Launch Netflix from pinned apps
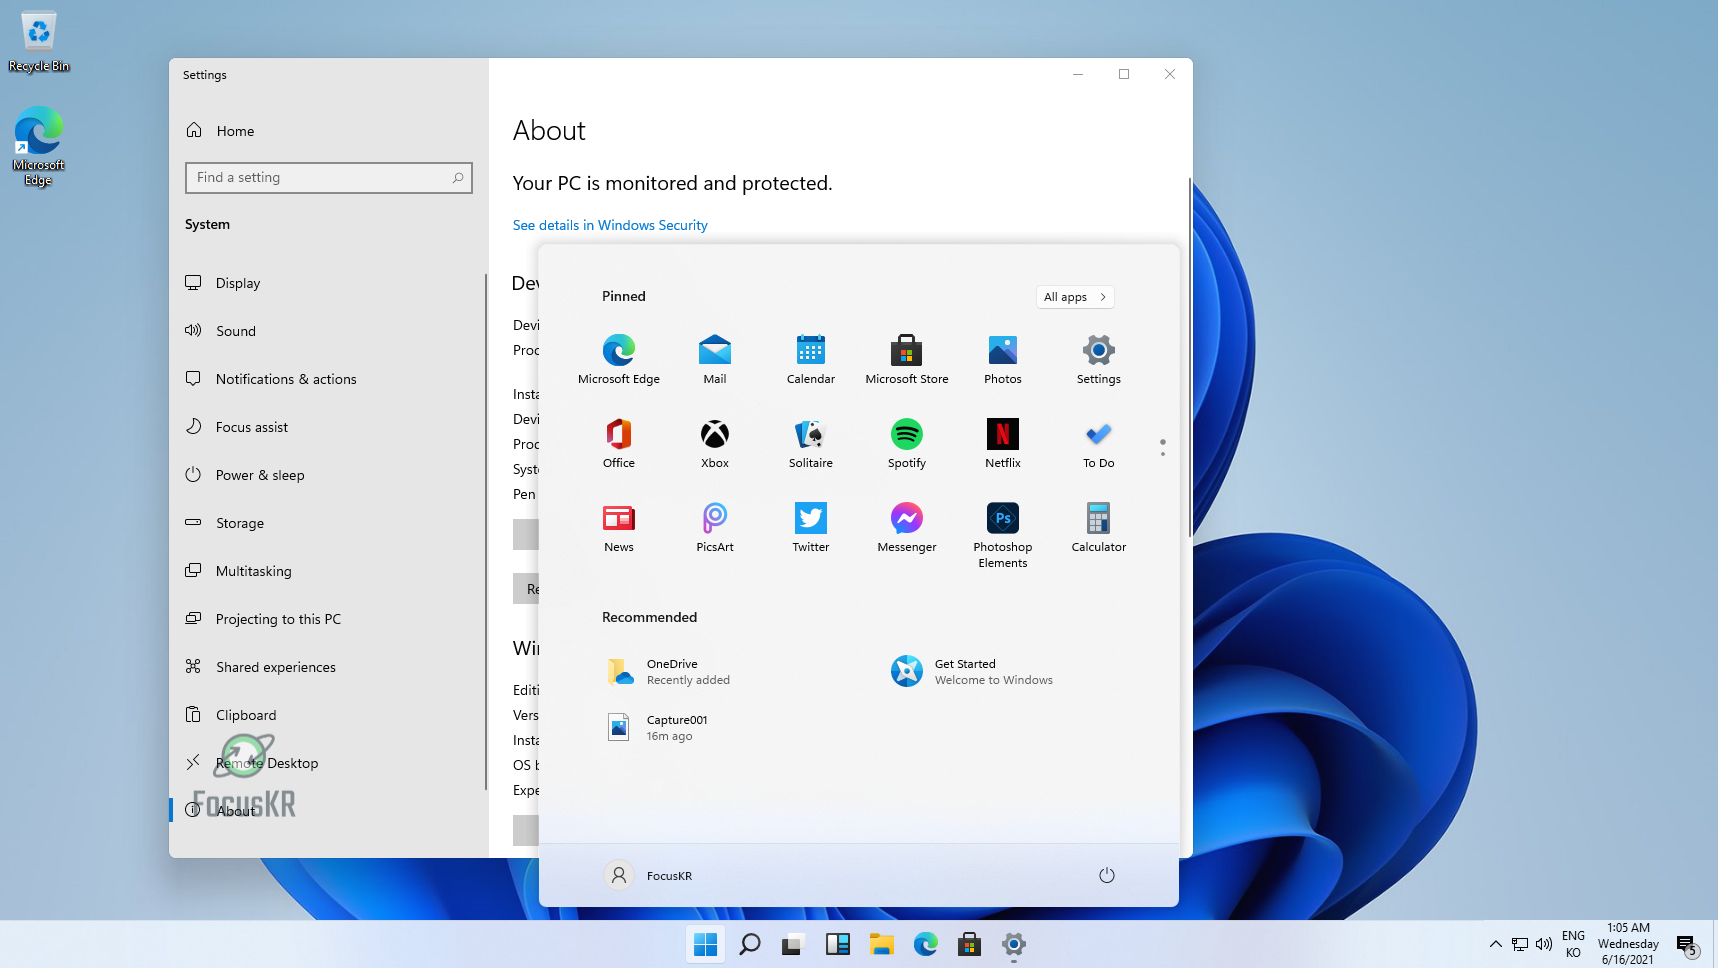Screen dimensions: 1718x968 [x=1003, y=444]
